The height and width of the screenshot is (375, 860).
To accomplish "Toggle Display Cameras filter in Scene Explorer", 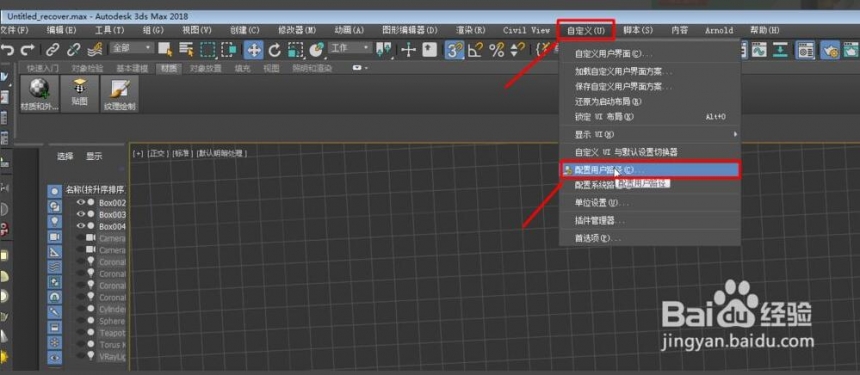I will pyautogui.click(x=54, y=237).
